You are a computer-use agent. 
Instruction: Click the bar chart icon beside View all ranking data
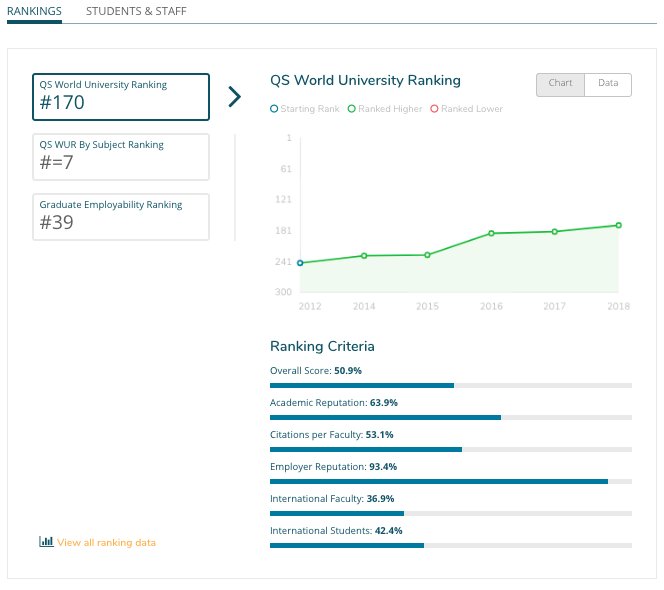pyautogui.click(x=46, y=542)
